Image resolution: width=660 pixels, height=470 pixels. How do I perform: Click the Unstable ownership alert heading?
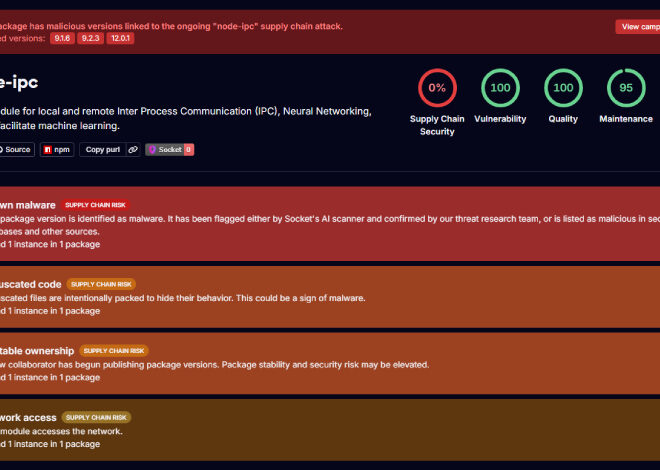[x=37, y=351]
